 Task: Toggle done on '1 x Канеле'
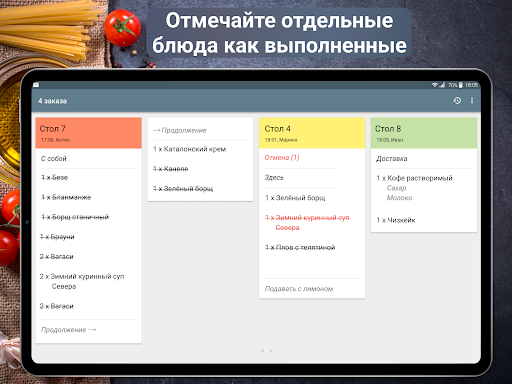(x=170, y=169)
